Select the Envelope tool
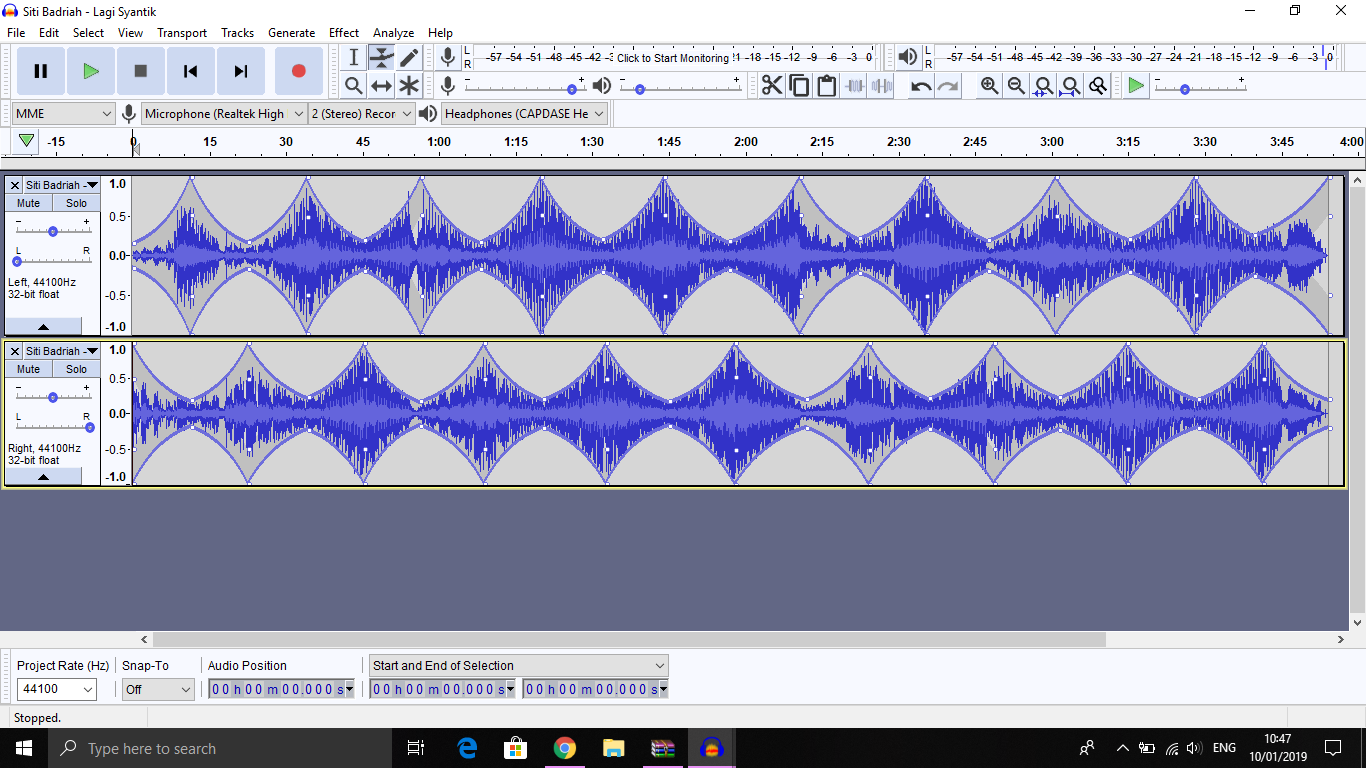This screenshot has height=768, width=1366. click(x=381, y=58)
